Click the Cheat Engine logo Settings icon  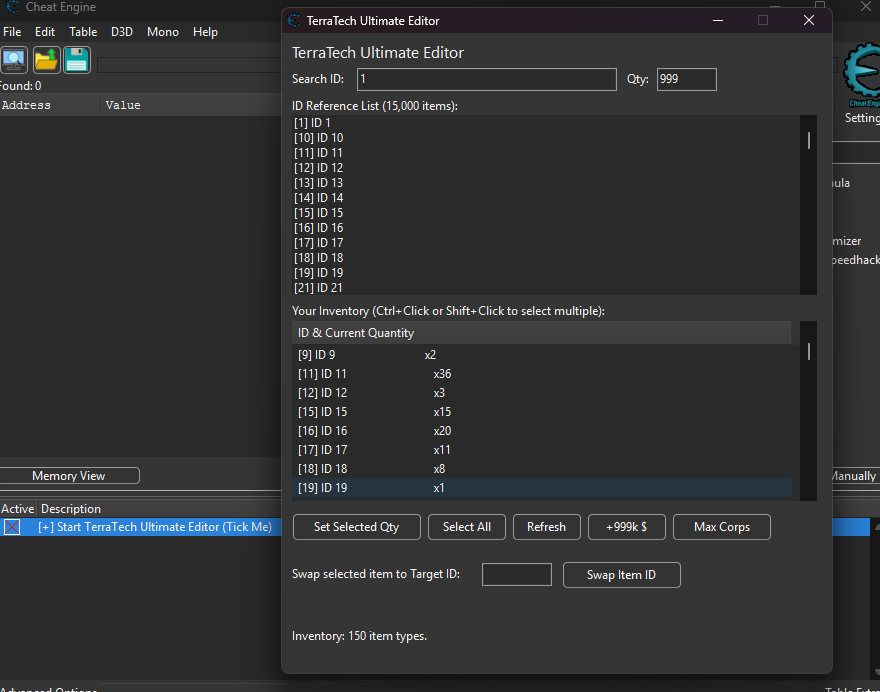862,77
